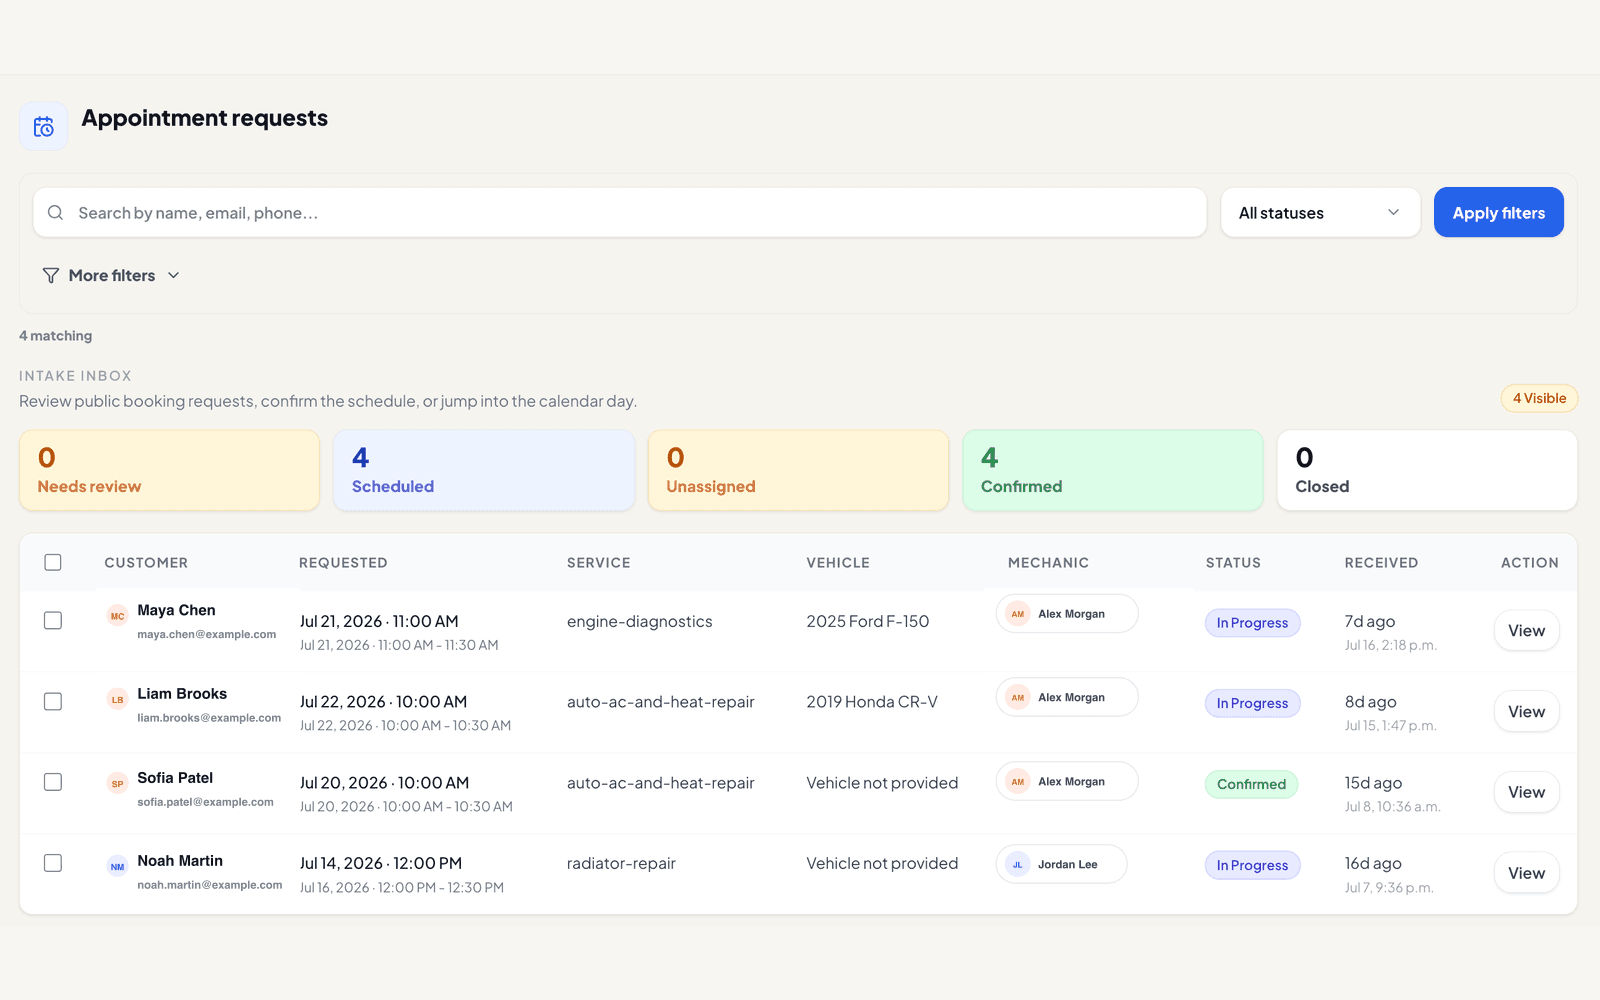Click the RECEIVED column header
Screen dimensions: 1600x1000
click(x=1381, y=563)
